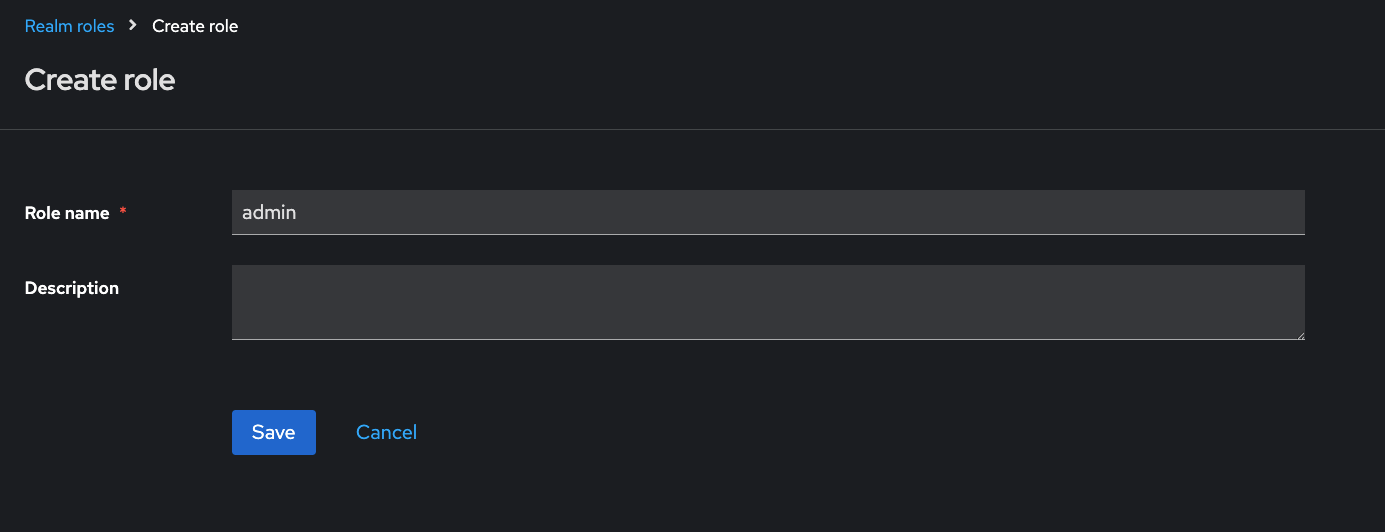Click the Description label
The width and height of the screenshot is (1385, 532).
72,288
